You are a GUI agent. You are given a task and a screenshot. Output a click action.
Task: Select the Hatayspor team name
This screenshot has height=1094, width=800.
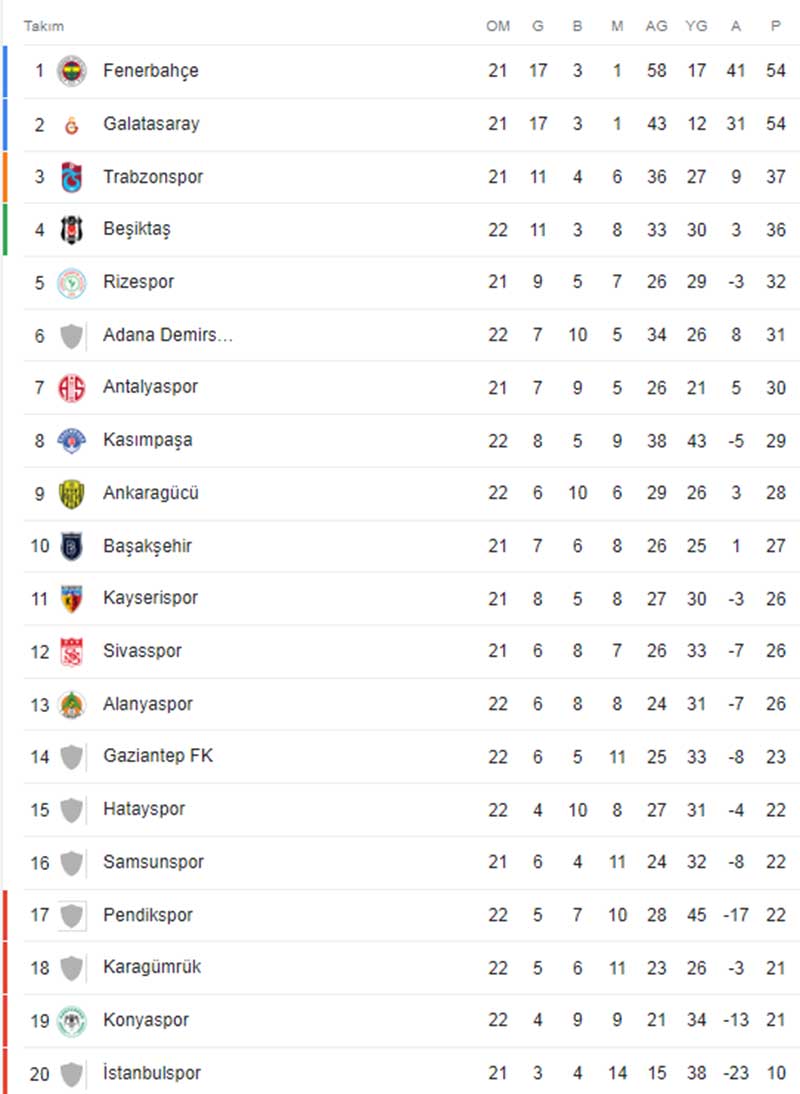(x=144, y=809)
